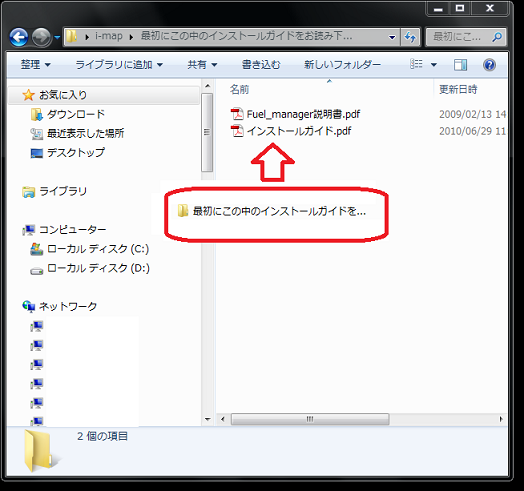Go back using the blue Back arrow
The width and height of the screenshot is (524, 491).
click(19, 37)
